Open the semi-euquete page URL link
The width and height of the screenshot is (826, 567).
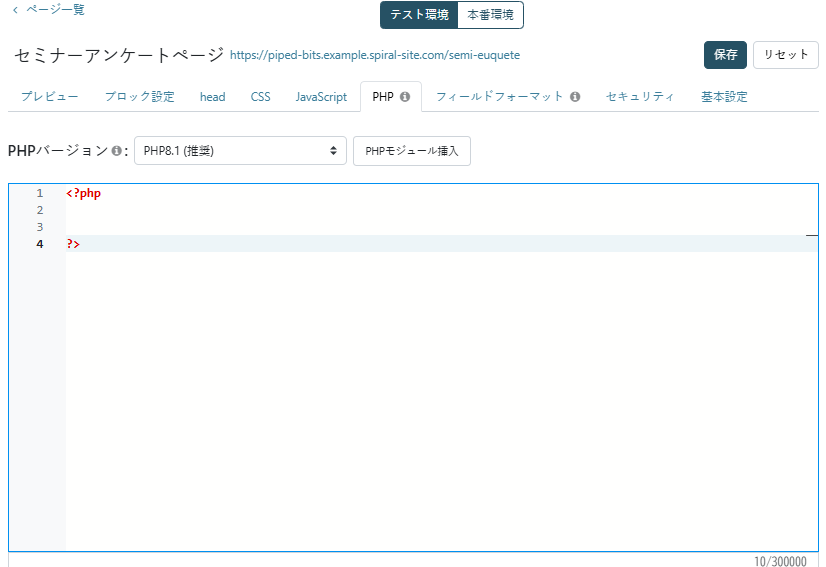[x=375, y=55]
